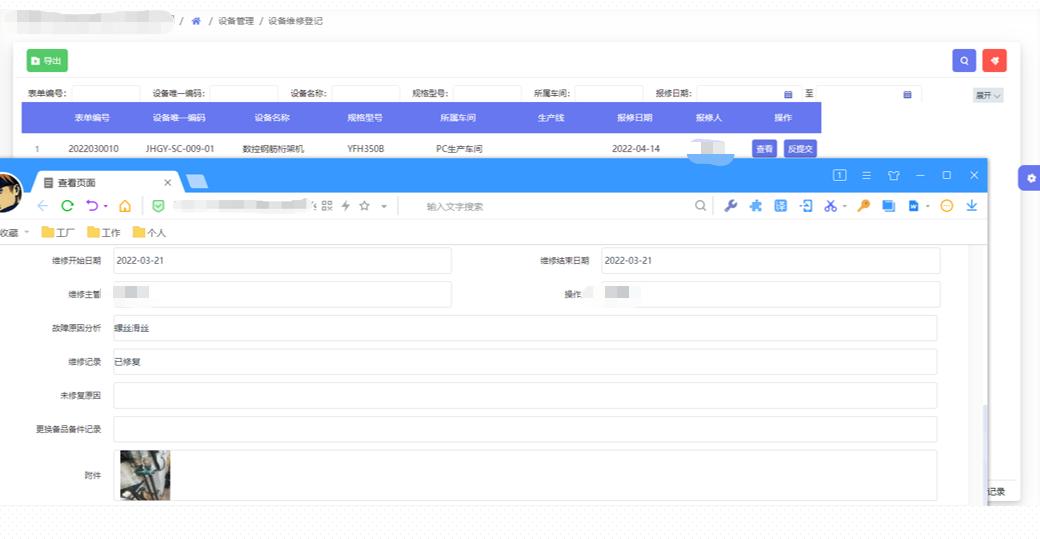Go to browser home page icon

click(x=125, y=206)
